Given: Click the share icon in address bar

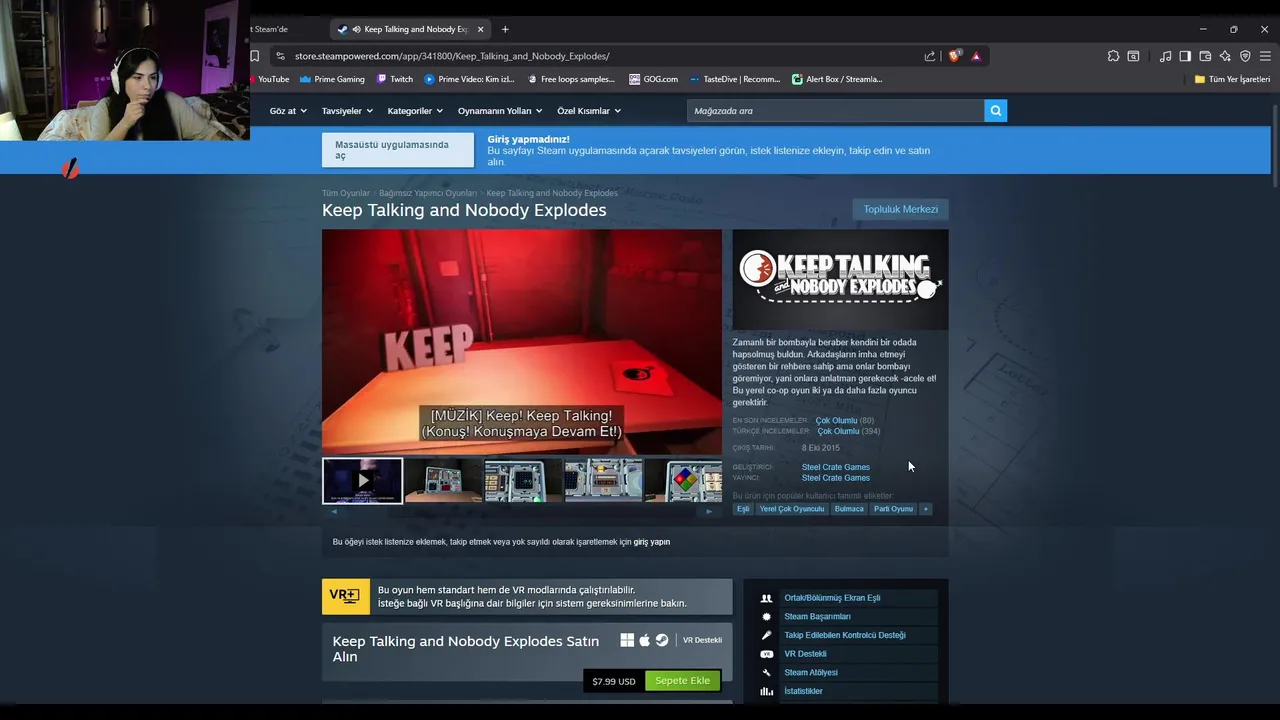Looking at the screenshot, I should tap(930, 56).
